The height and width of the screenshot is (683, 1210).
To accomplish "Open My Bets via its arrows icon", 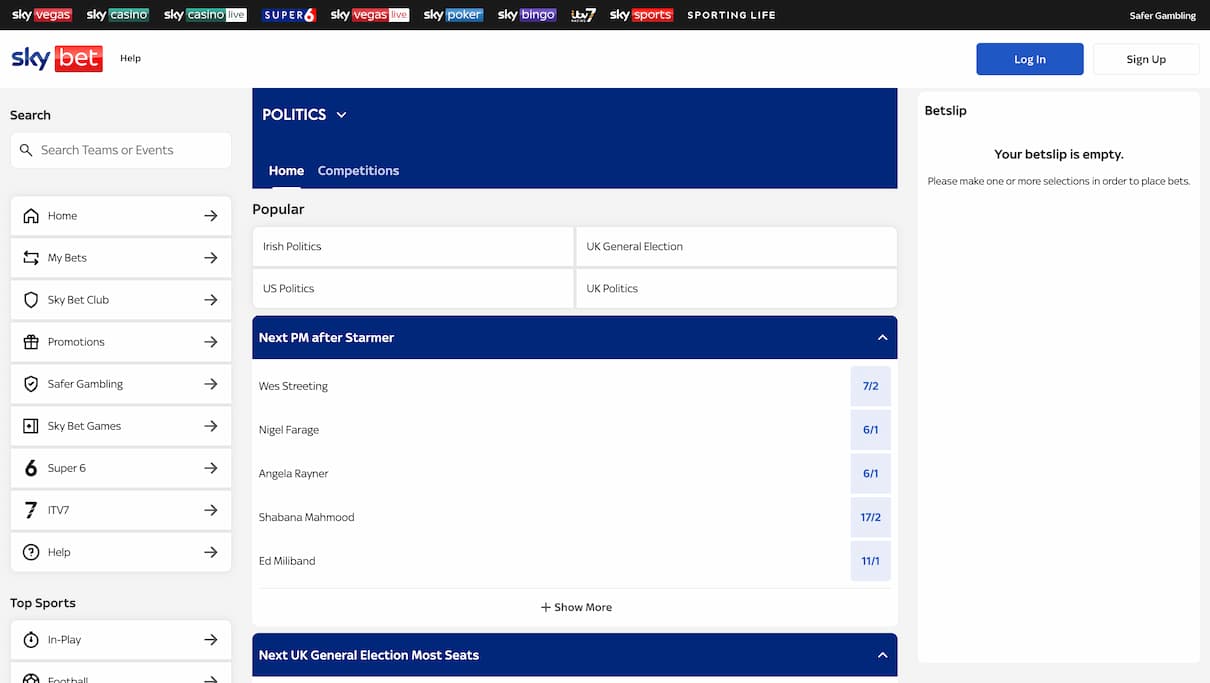I will pos(31,257).
